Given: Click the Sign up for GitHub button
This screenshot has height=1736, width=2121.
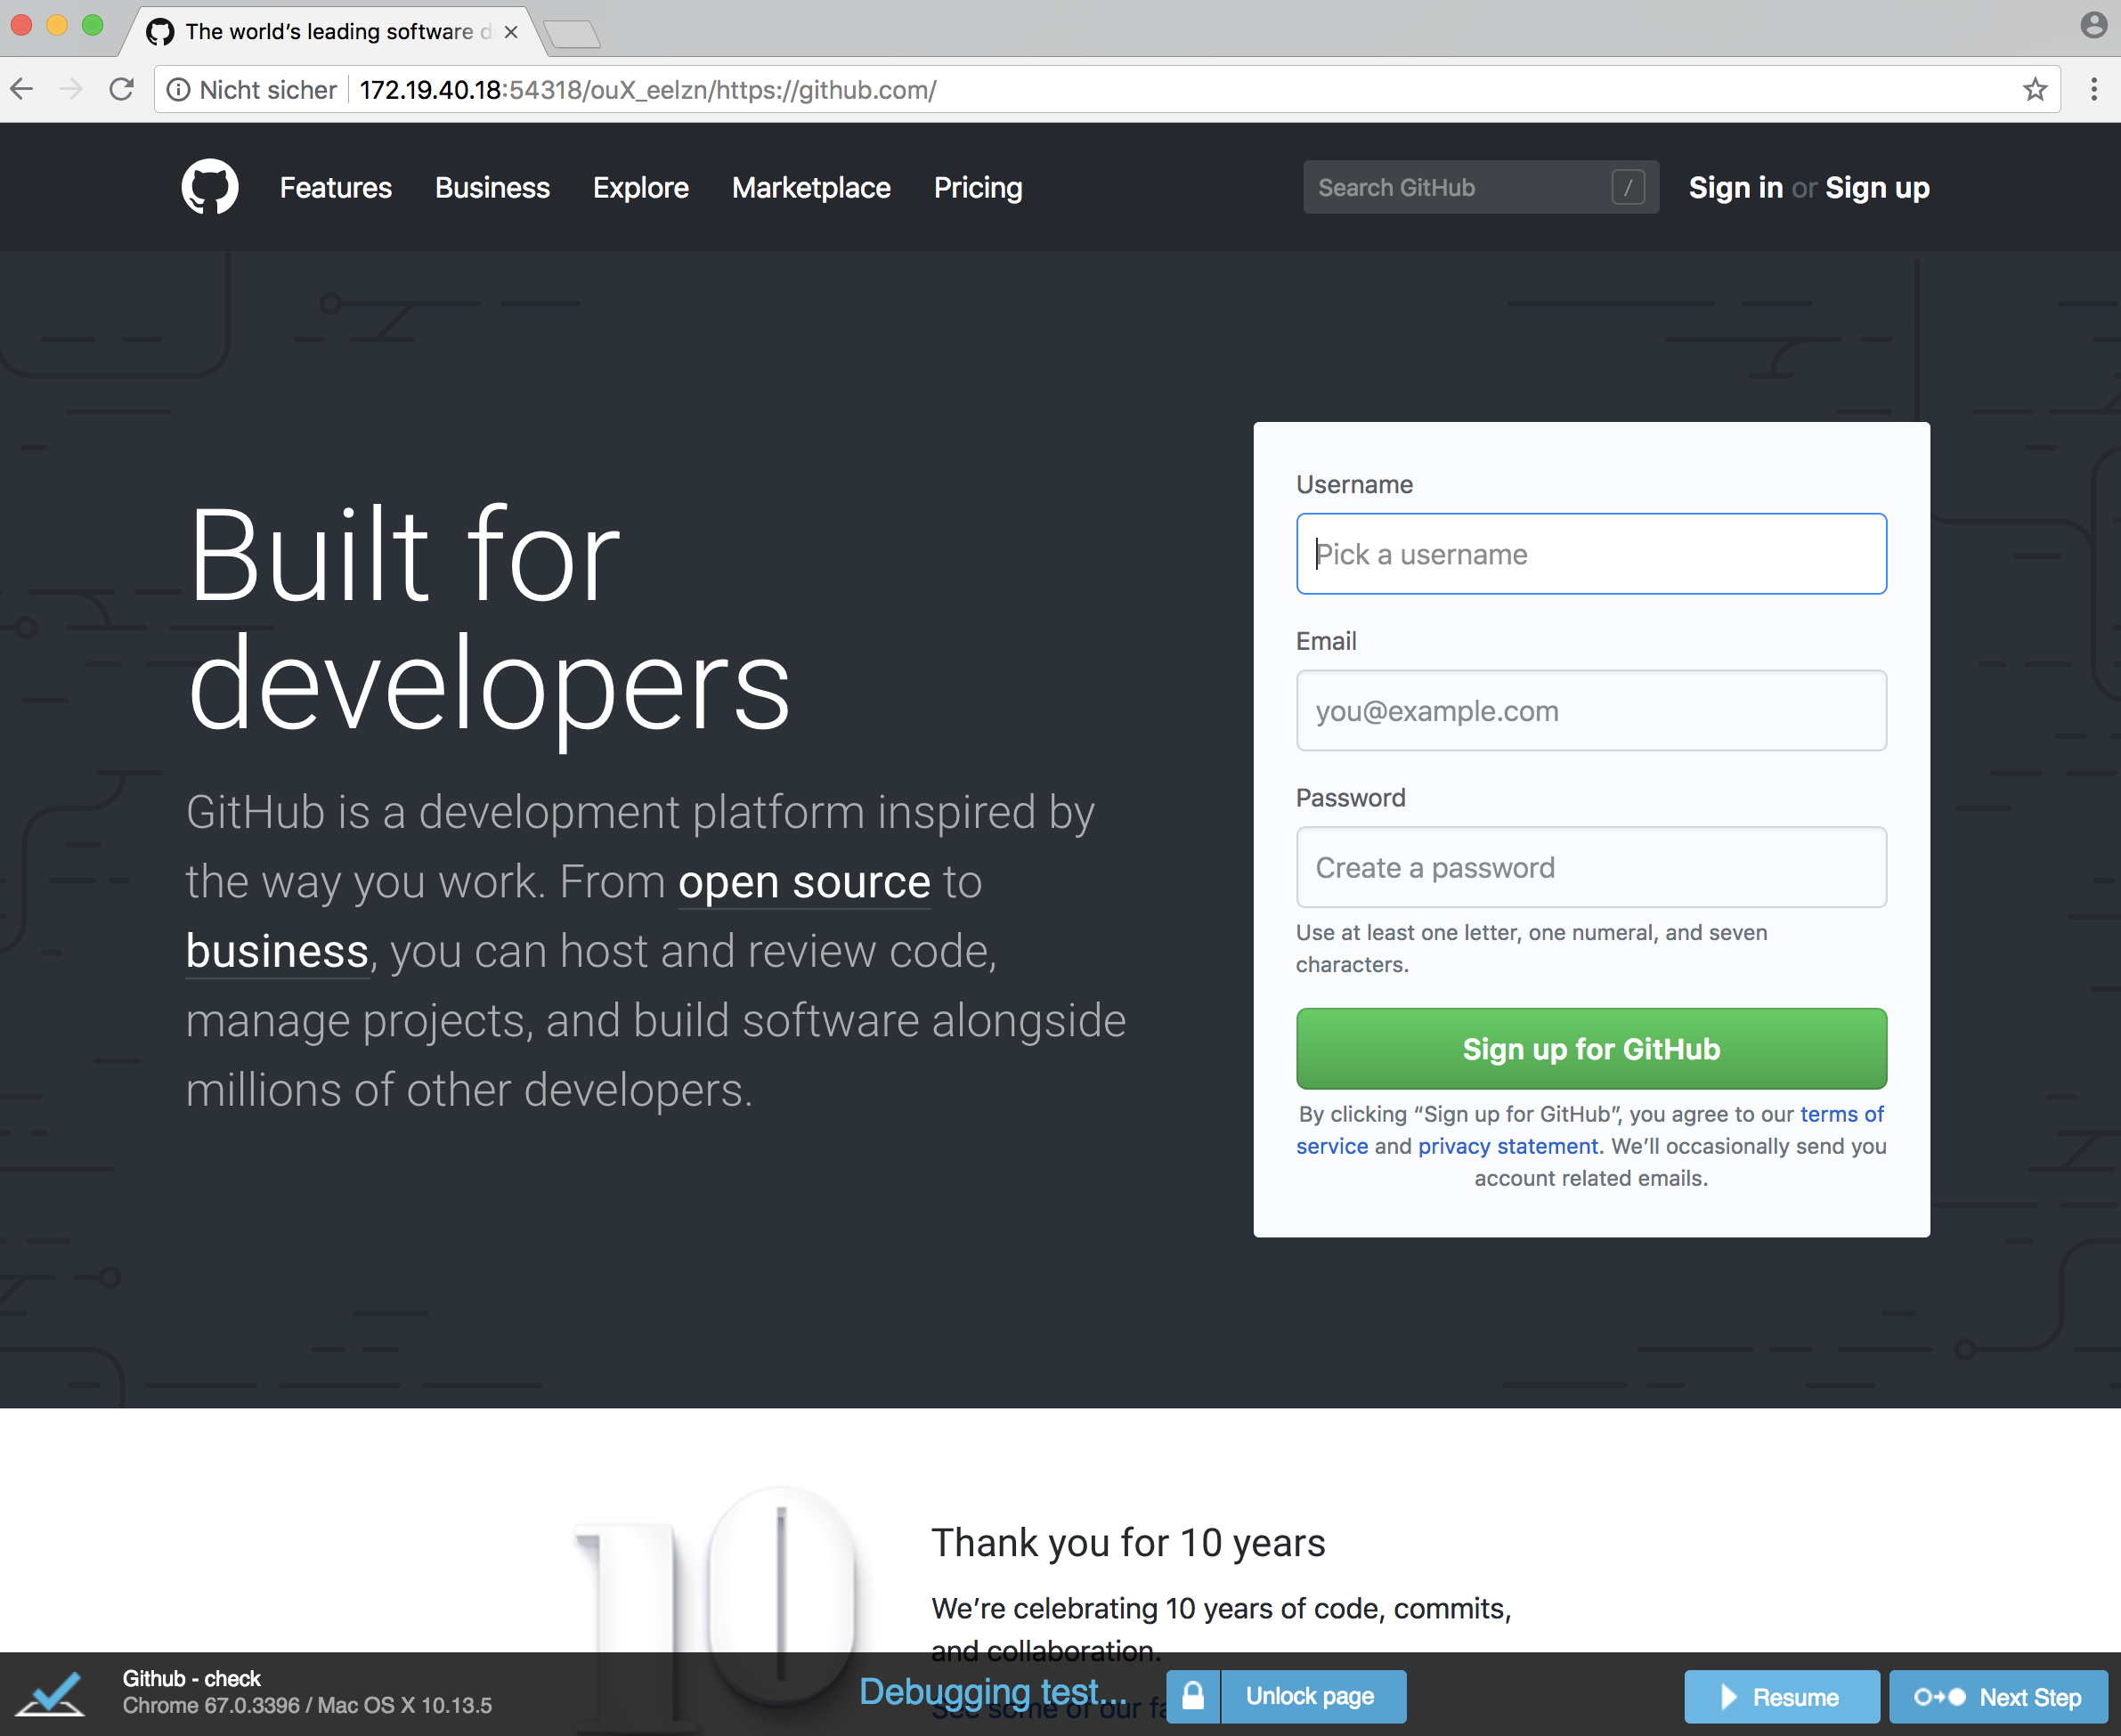Looking at the screenshot, I should pos(1590,1050).
